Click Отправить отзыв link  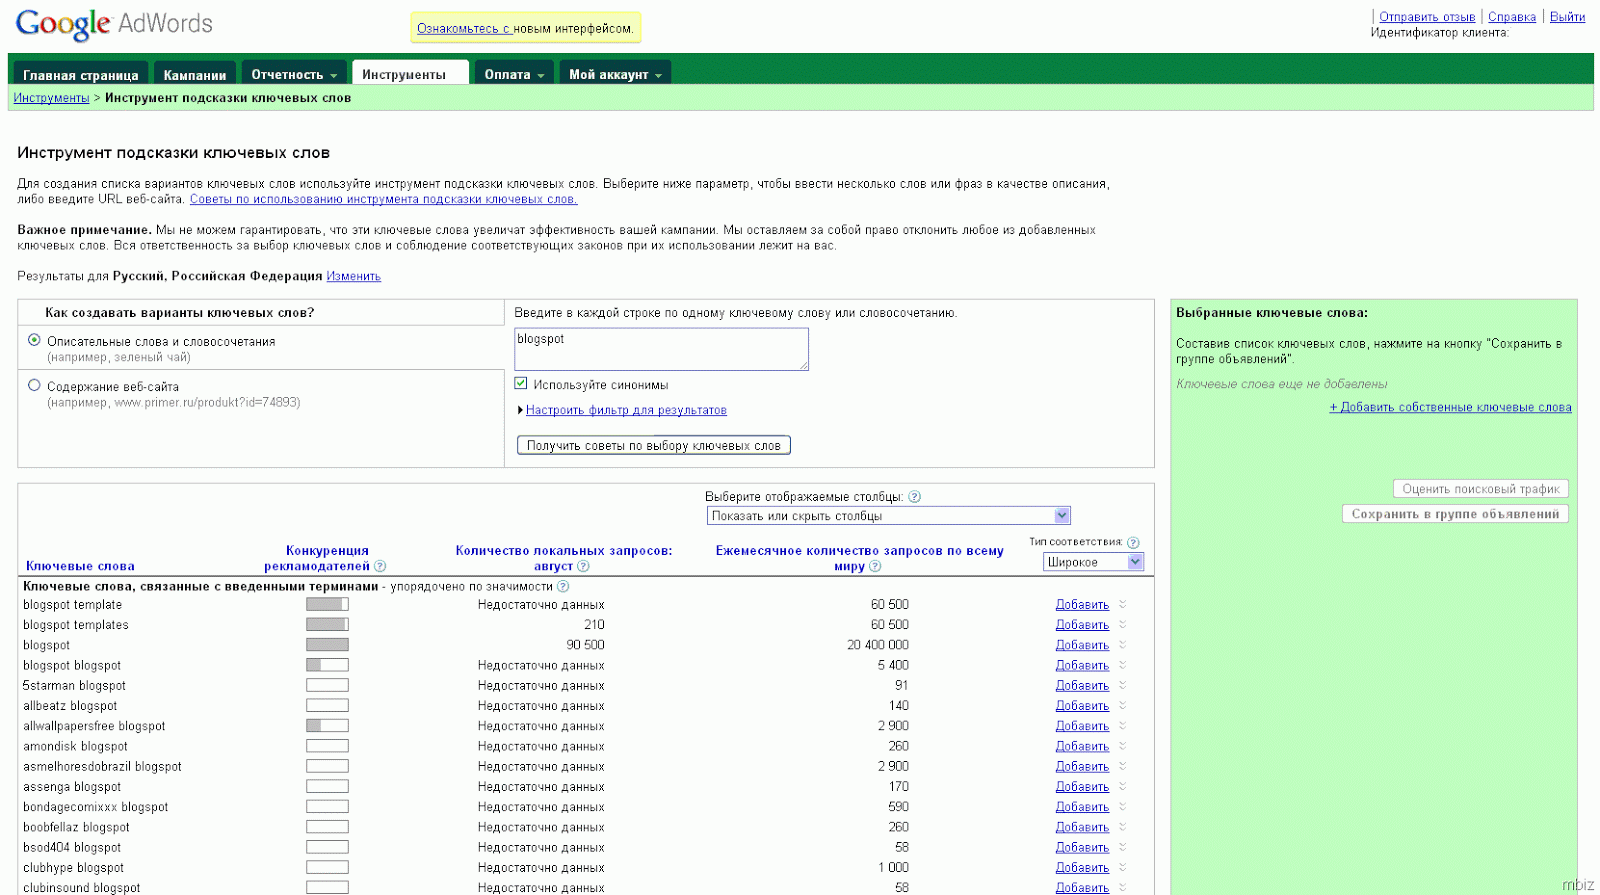(1427, 17)
